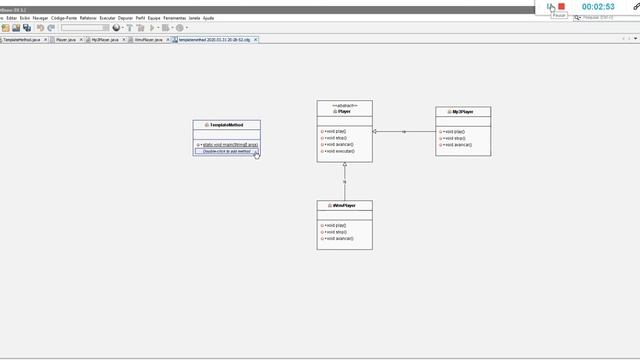Click the Build Project hammer icon
Image resolution: width=640 pixels, height=360 pixels.
click(130, 28)
